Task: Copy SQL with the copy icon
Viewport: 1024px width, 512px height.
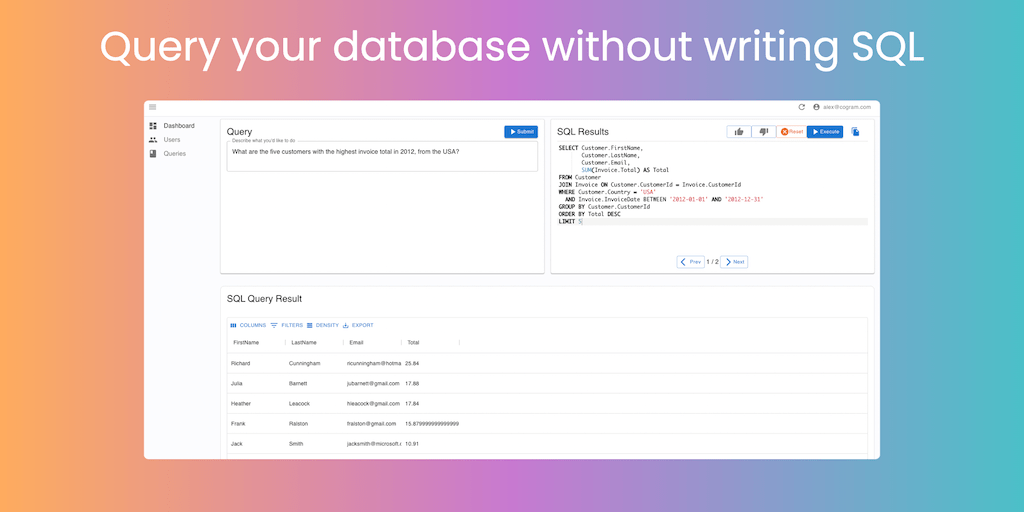Action: click(855, 132)
